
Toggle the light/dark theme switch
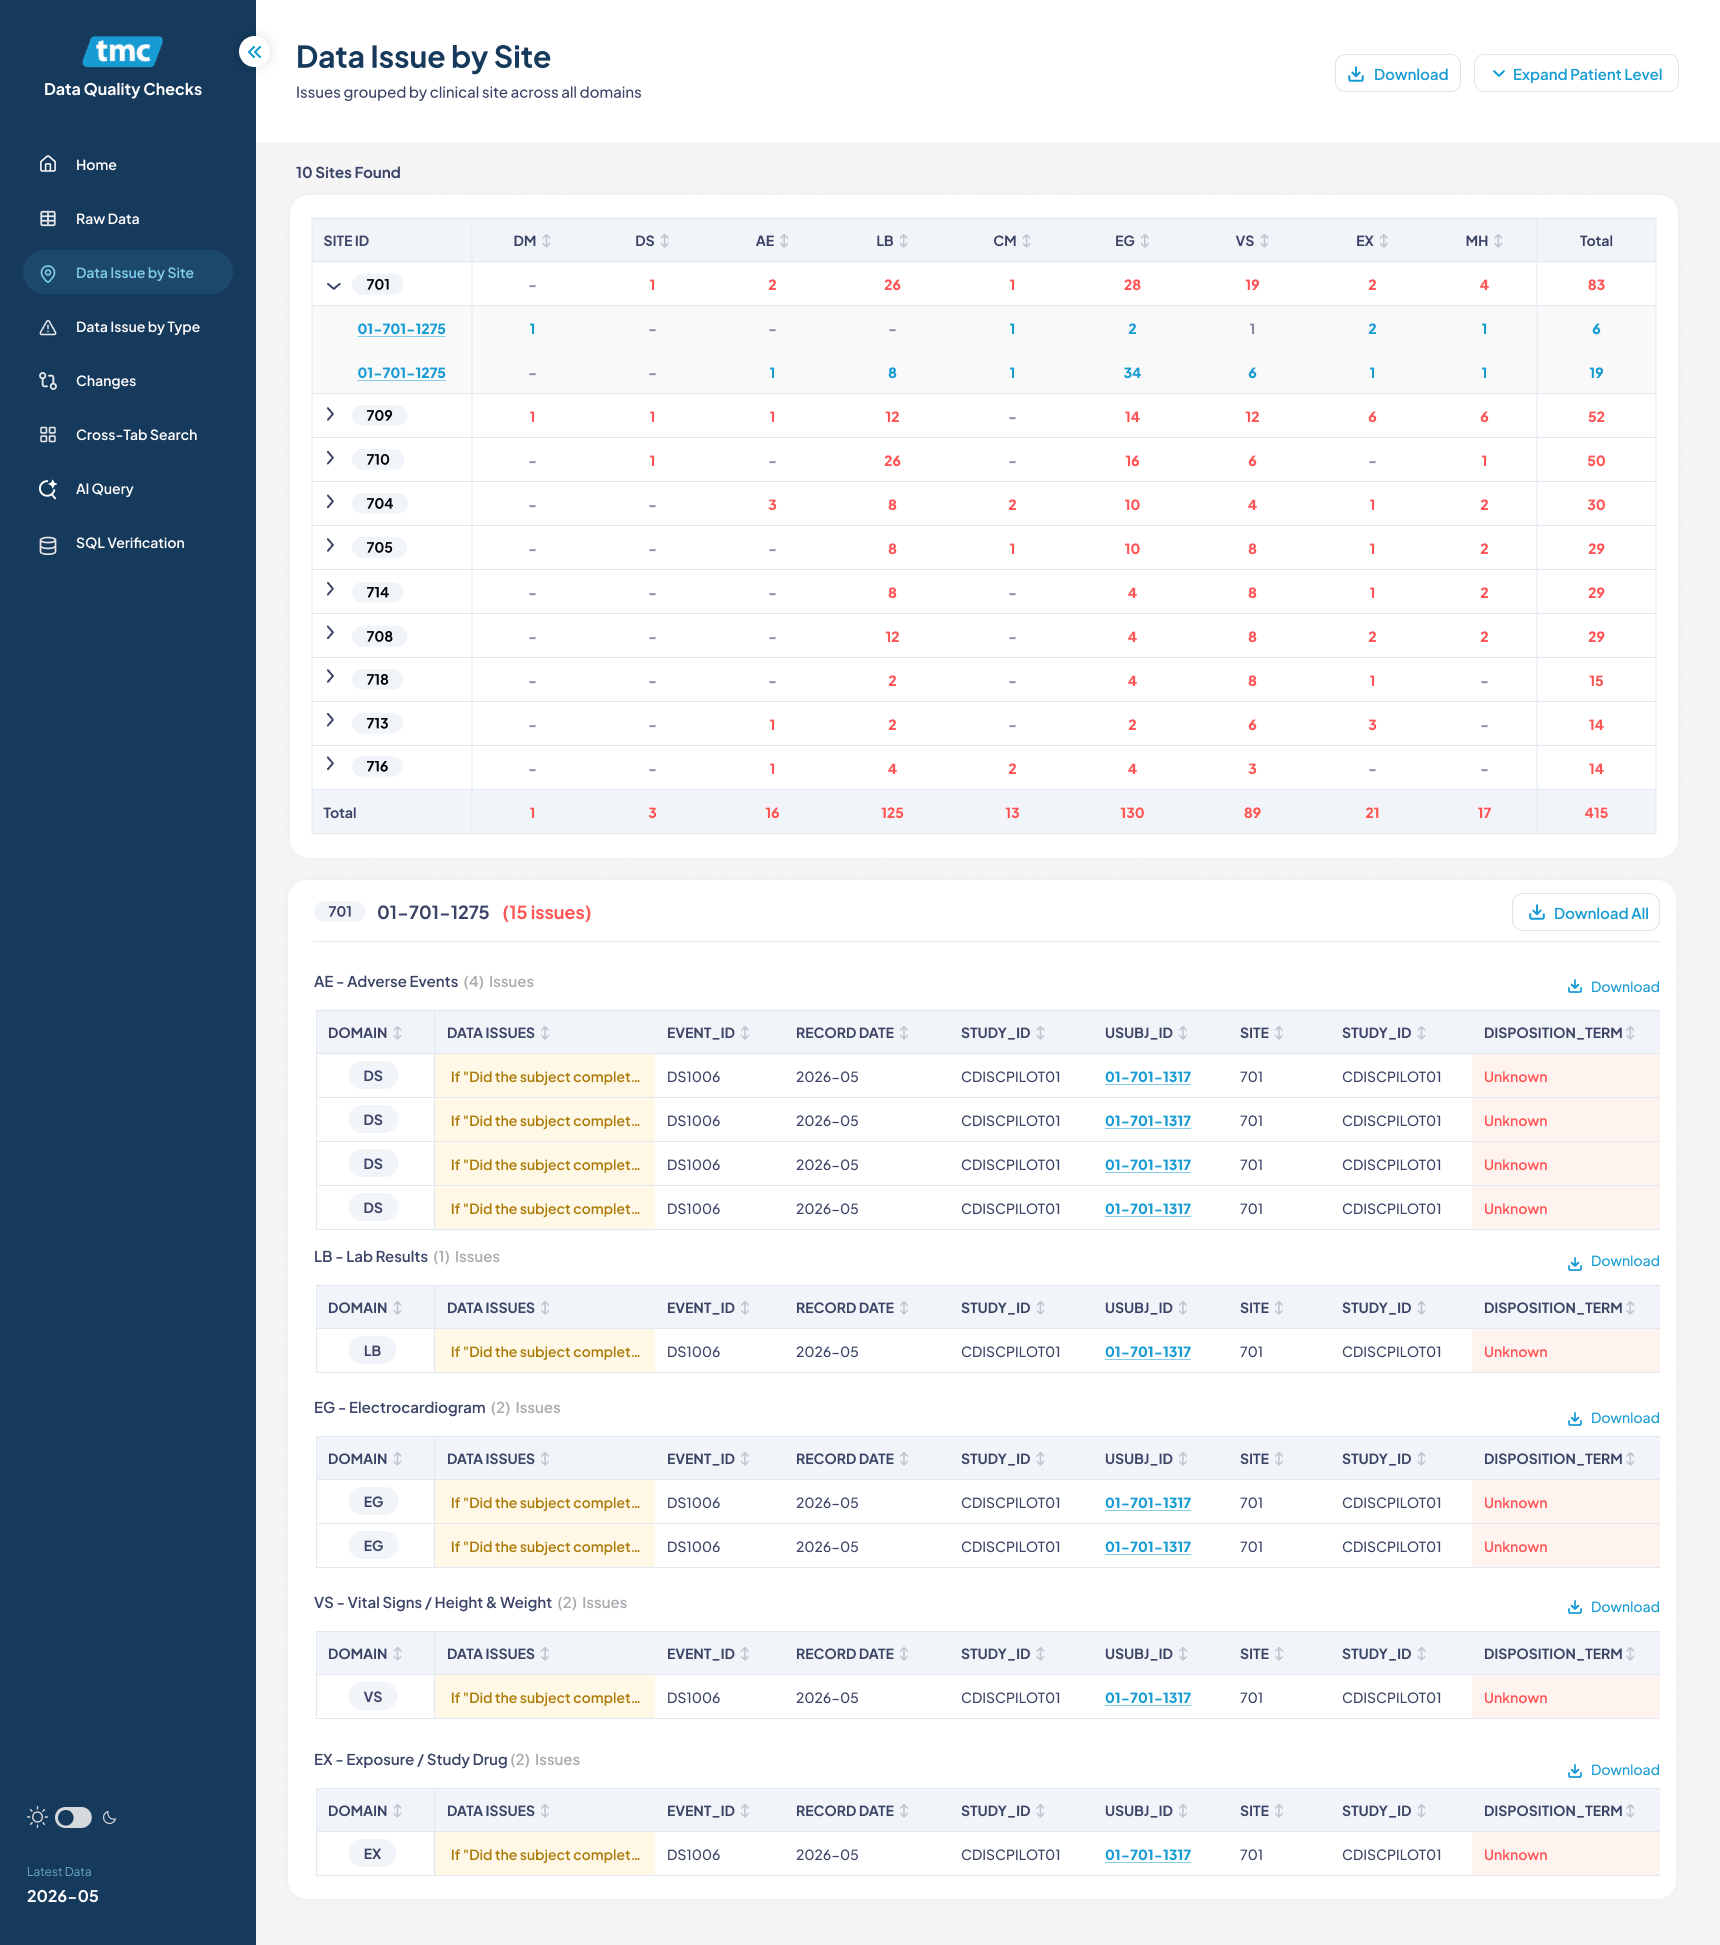pyautogui.click(x=73, y=1817)
